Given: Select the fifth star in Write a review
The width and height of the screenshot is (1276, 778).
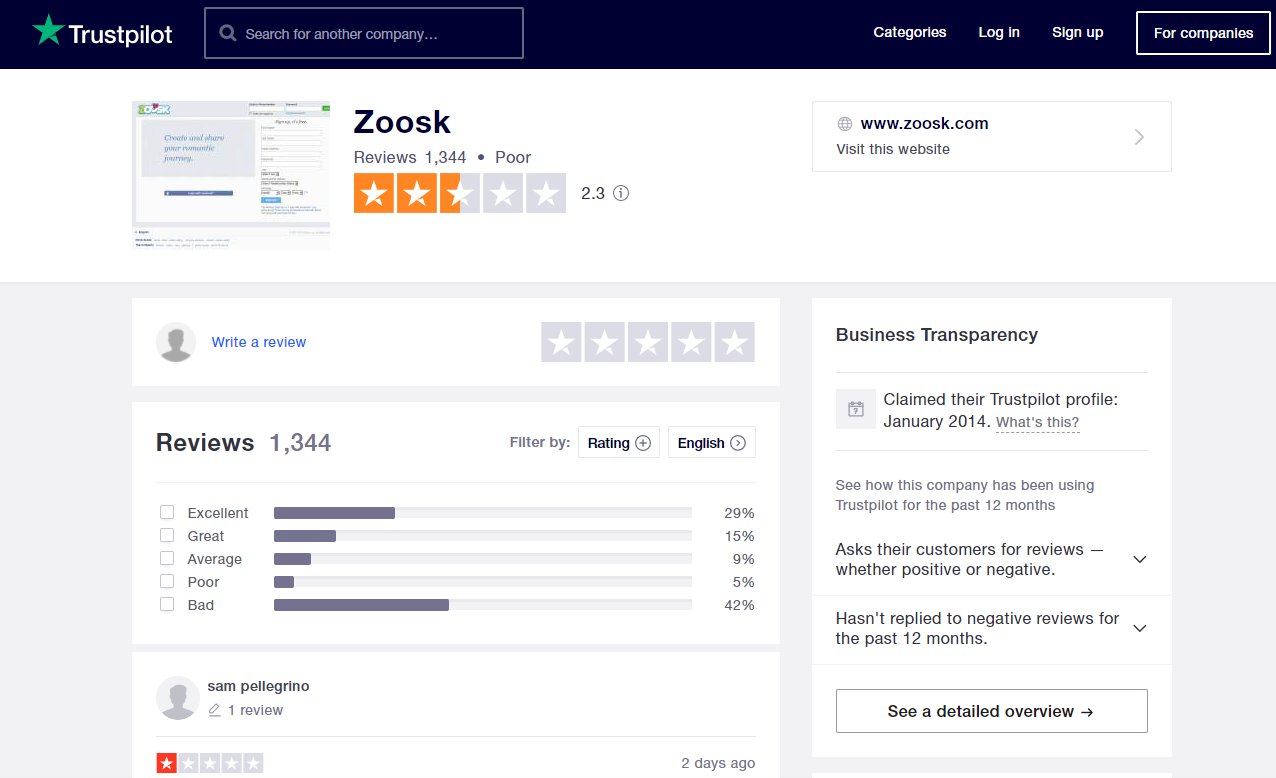Looking at the screenshot, I should pyautogui.click(x=734, y=342).
